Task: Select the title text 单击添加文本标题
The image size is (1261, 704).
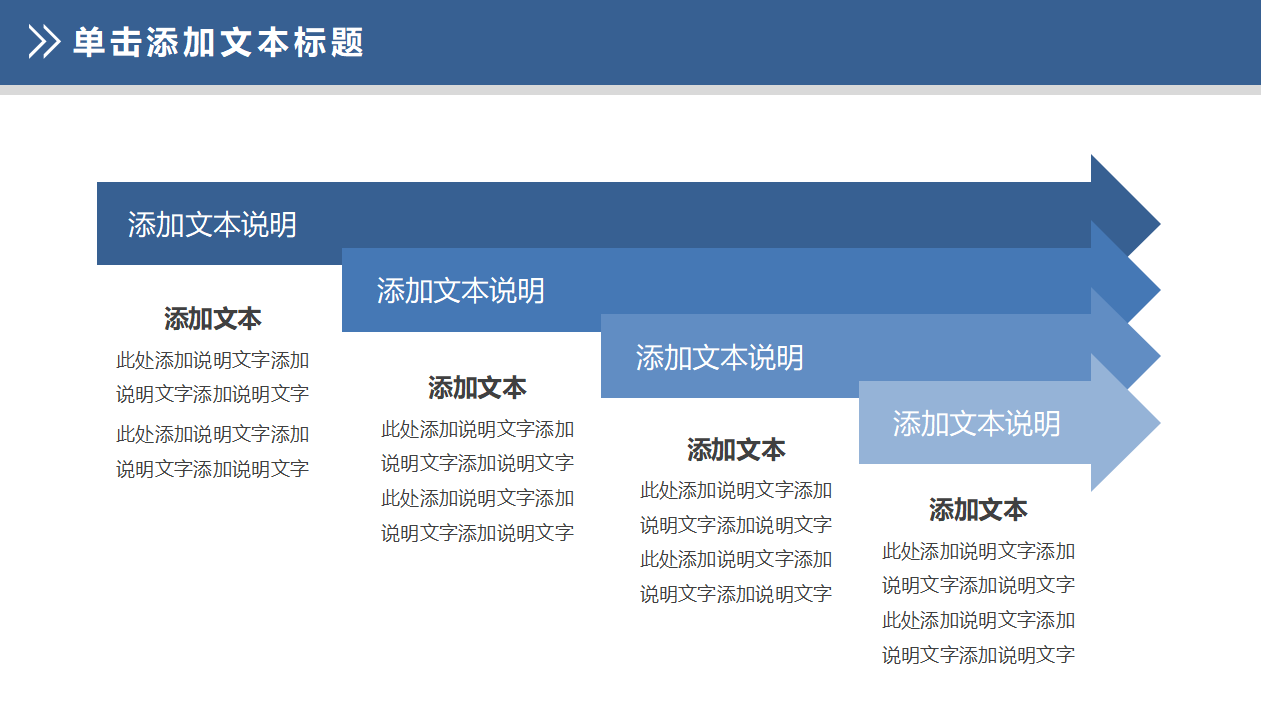Action: pyautogui.click(x=219, y=43)
